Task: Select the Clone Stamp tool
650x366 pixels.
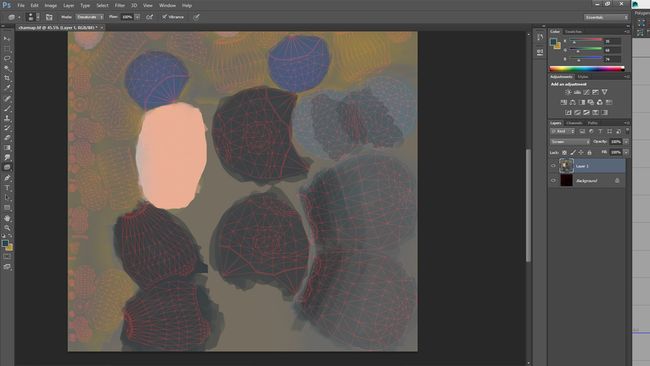Action: [7, 118]
